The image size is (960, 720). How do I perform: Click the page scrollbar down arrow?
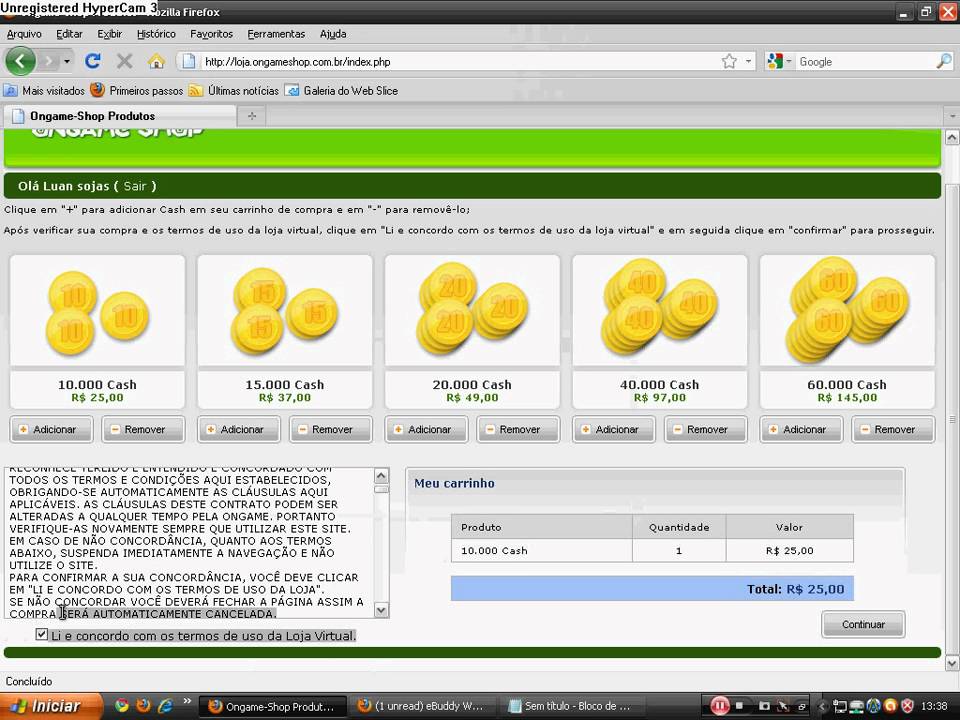[952, 663]
